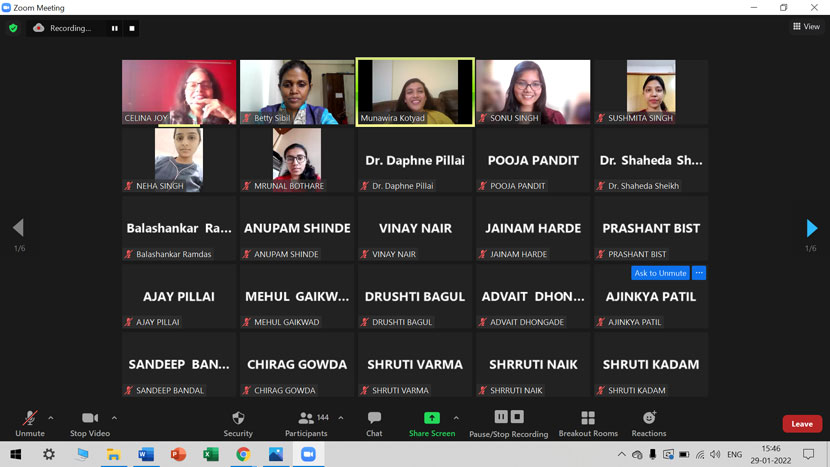The height and width of the screenshot is (467, 830).
Task: Pause the recording in bottom toolbar
Action: [501, 417]
